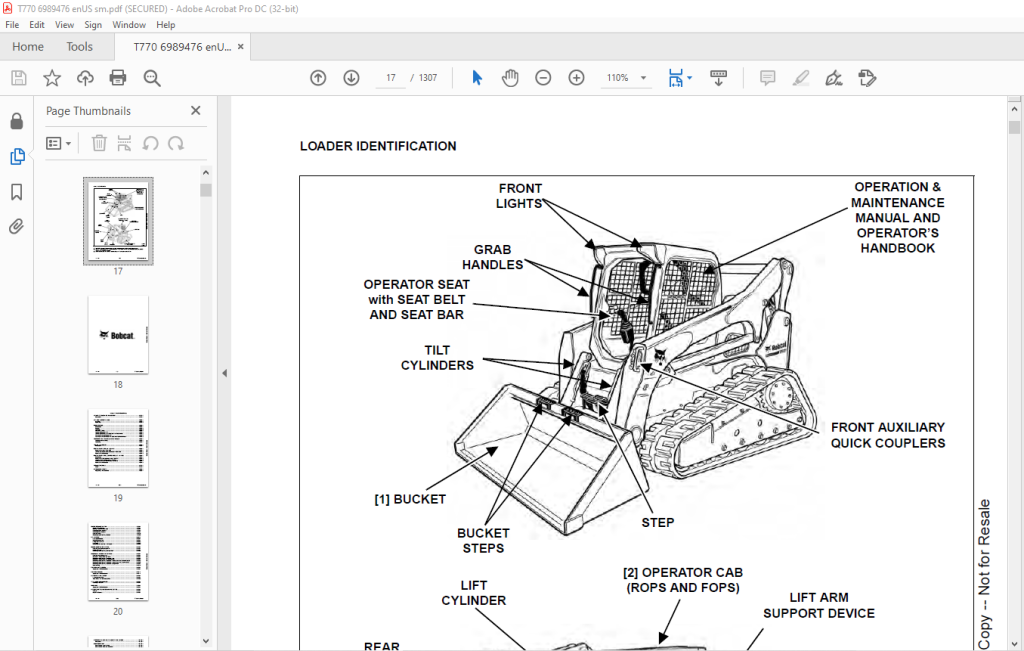
Task: Switch to the Tools tab
Action: (x=80, y=47)
